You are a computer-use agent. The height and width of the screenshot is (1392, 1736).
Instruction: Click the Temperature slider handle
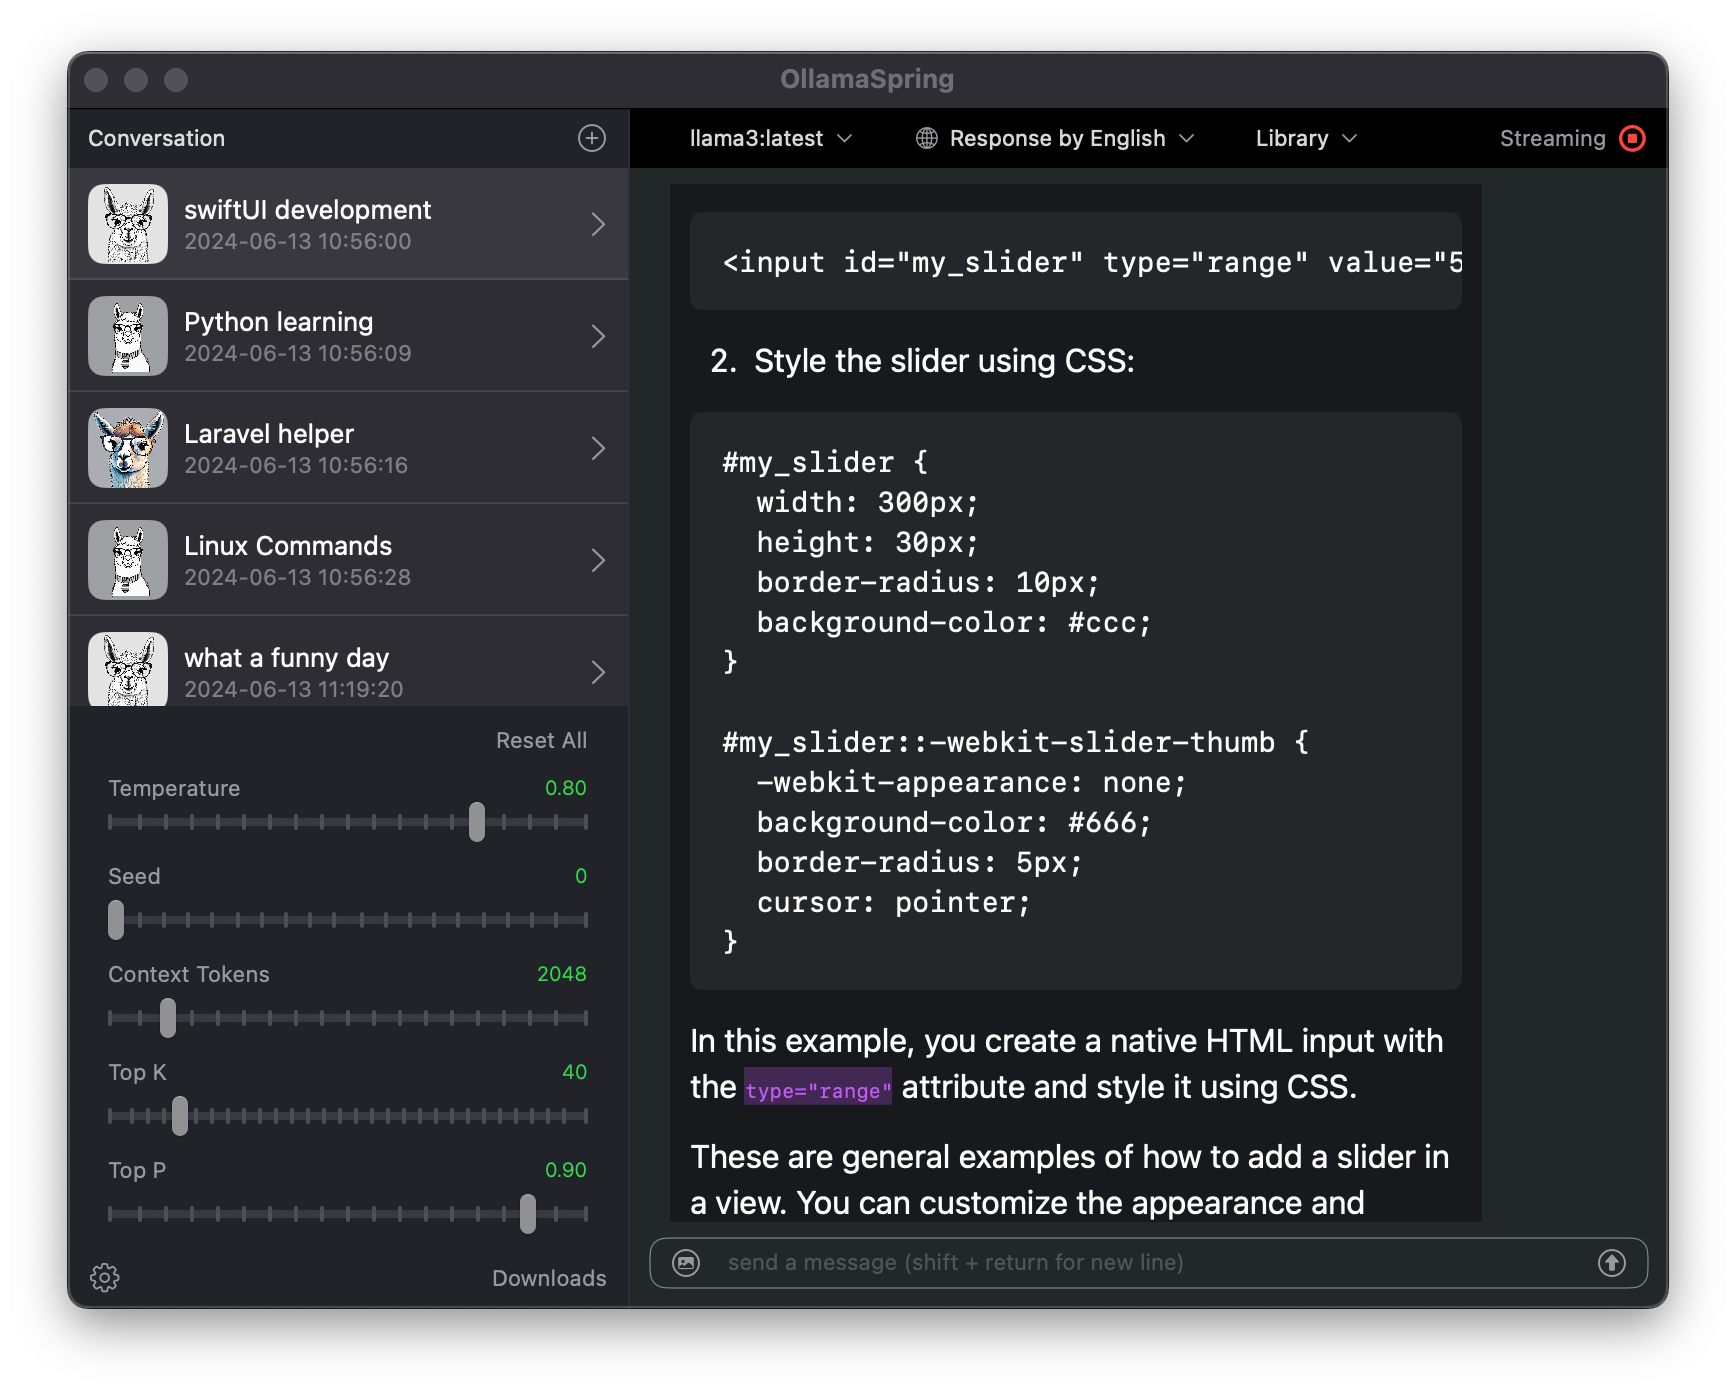tap(477, 822)
